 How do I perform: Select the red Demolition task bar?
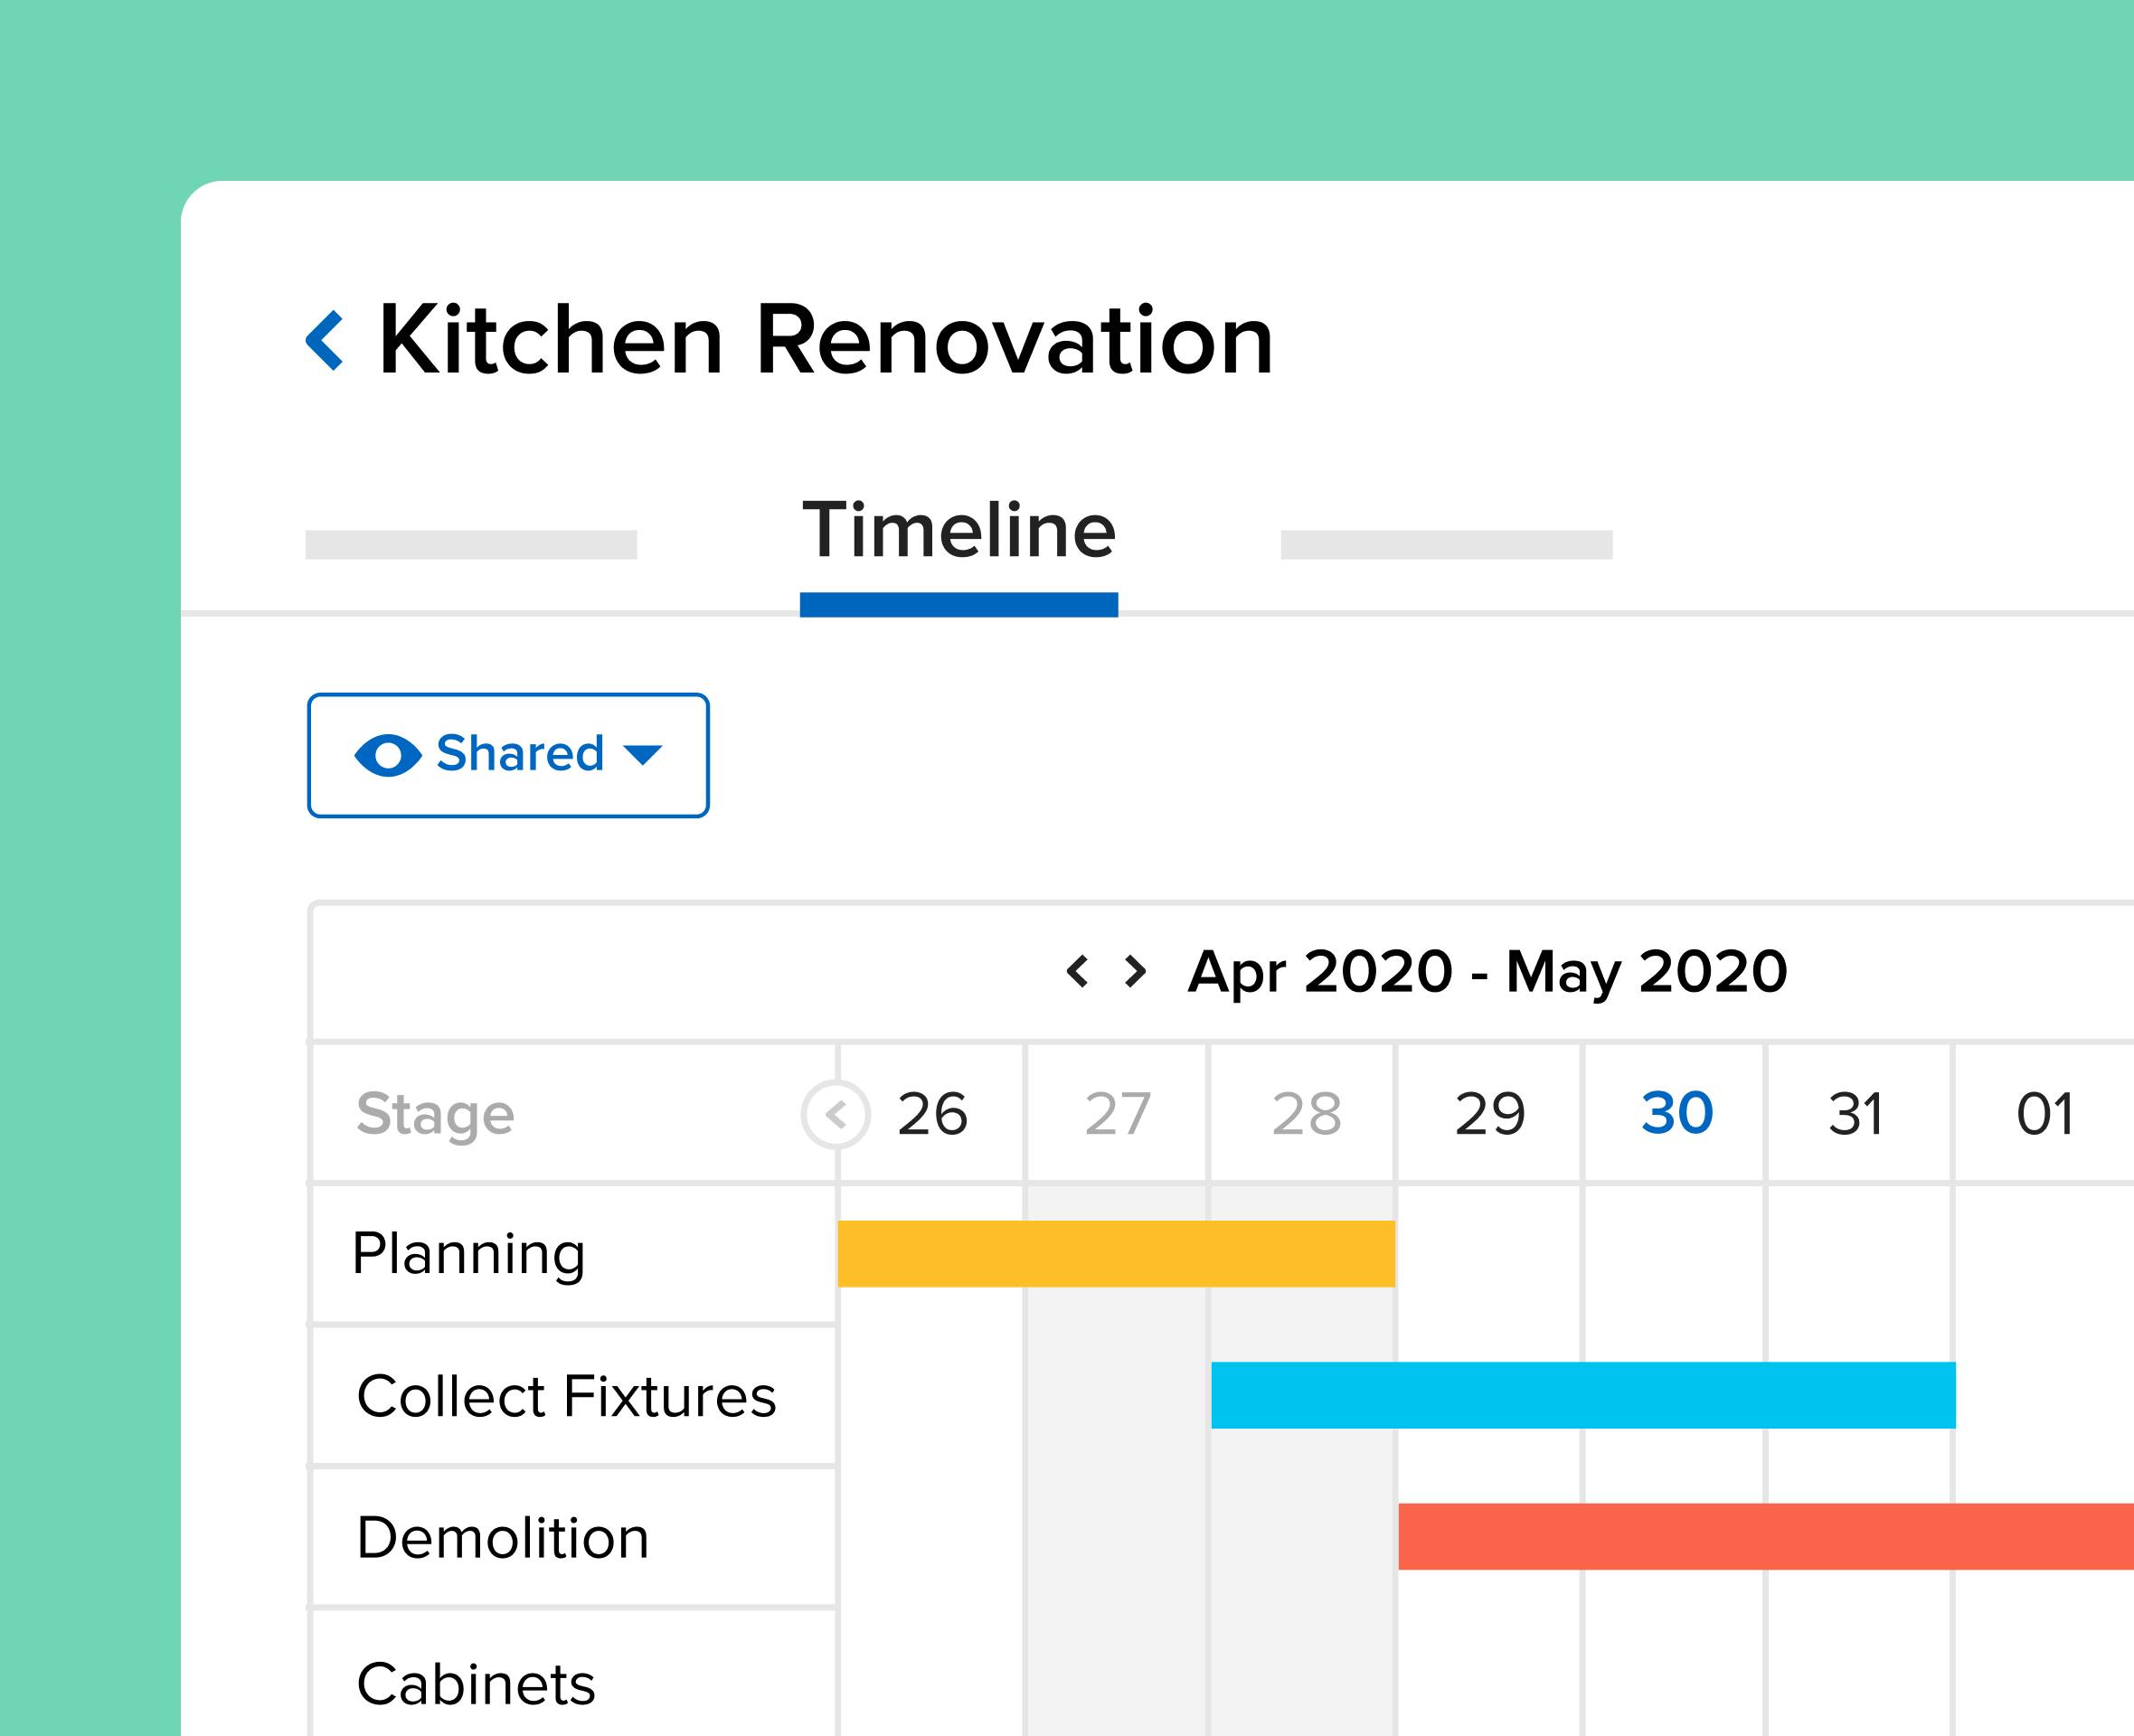pyautogui.click(x=1765, y=1536)
